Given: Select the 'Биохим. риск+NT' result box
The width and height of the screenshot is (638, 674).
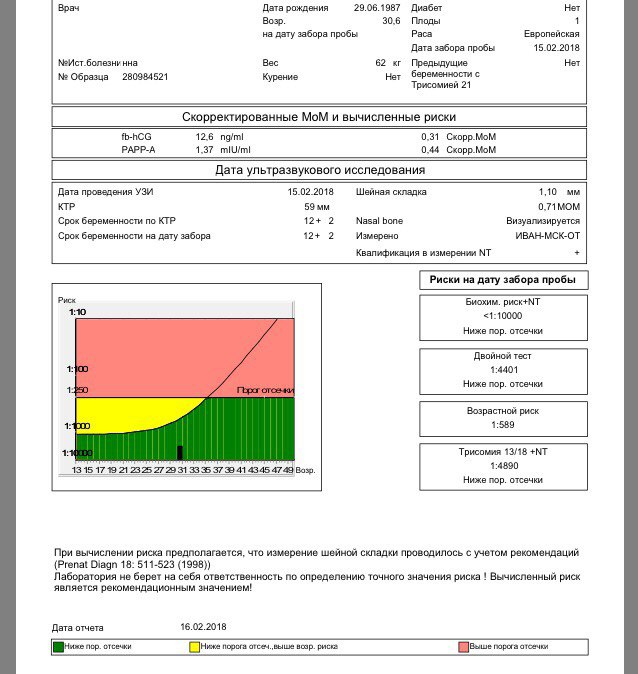Looking at the screenshot, I should coord(502,315).
